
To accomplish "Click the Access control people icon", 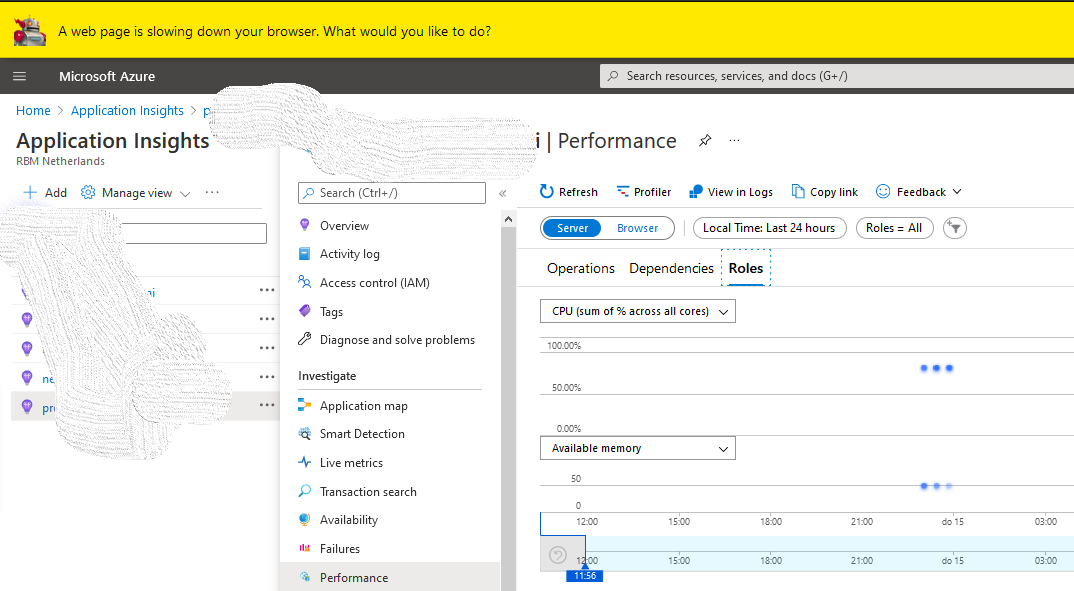I will click(305, 282).
